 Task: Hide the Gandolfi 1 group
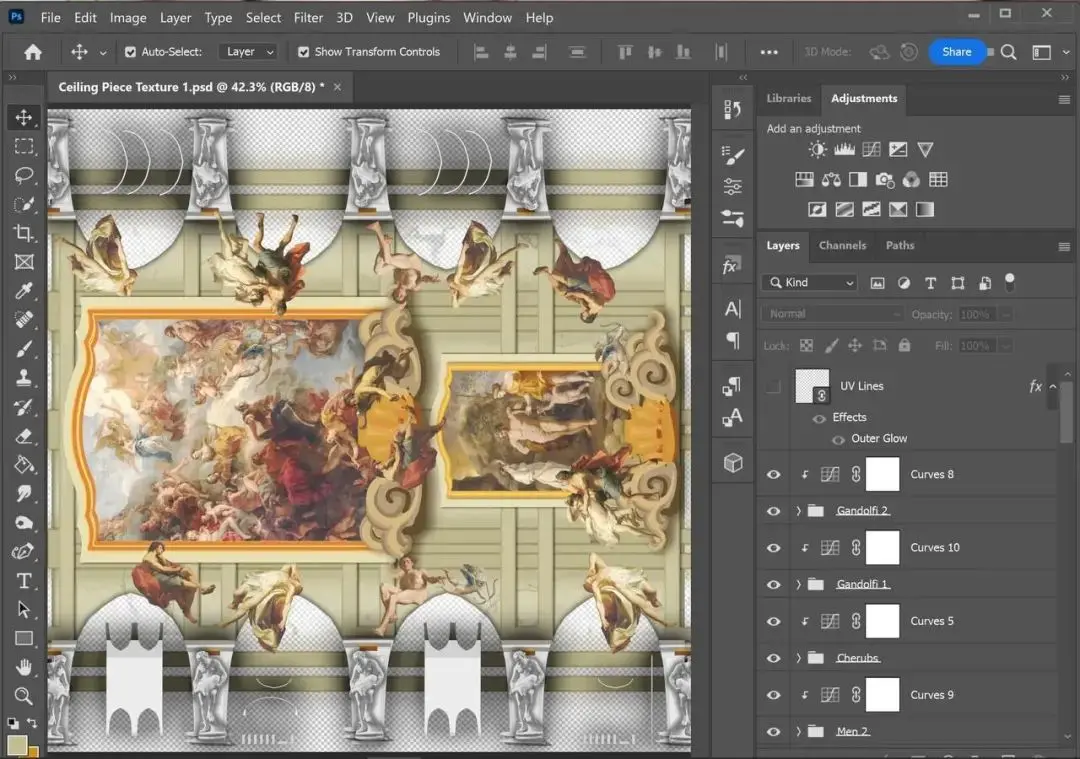[x=773, y=585]
